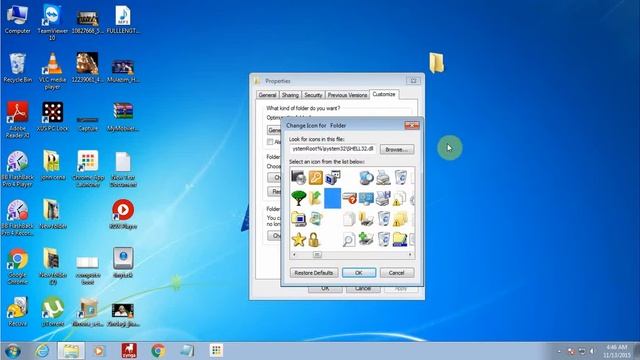Click the icon list horizontal scrollbar thumb

[x=317, y=255]
